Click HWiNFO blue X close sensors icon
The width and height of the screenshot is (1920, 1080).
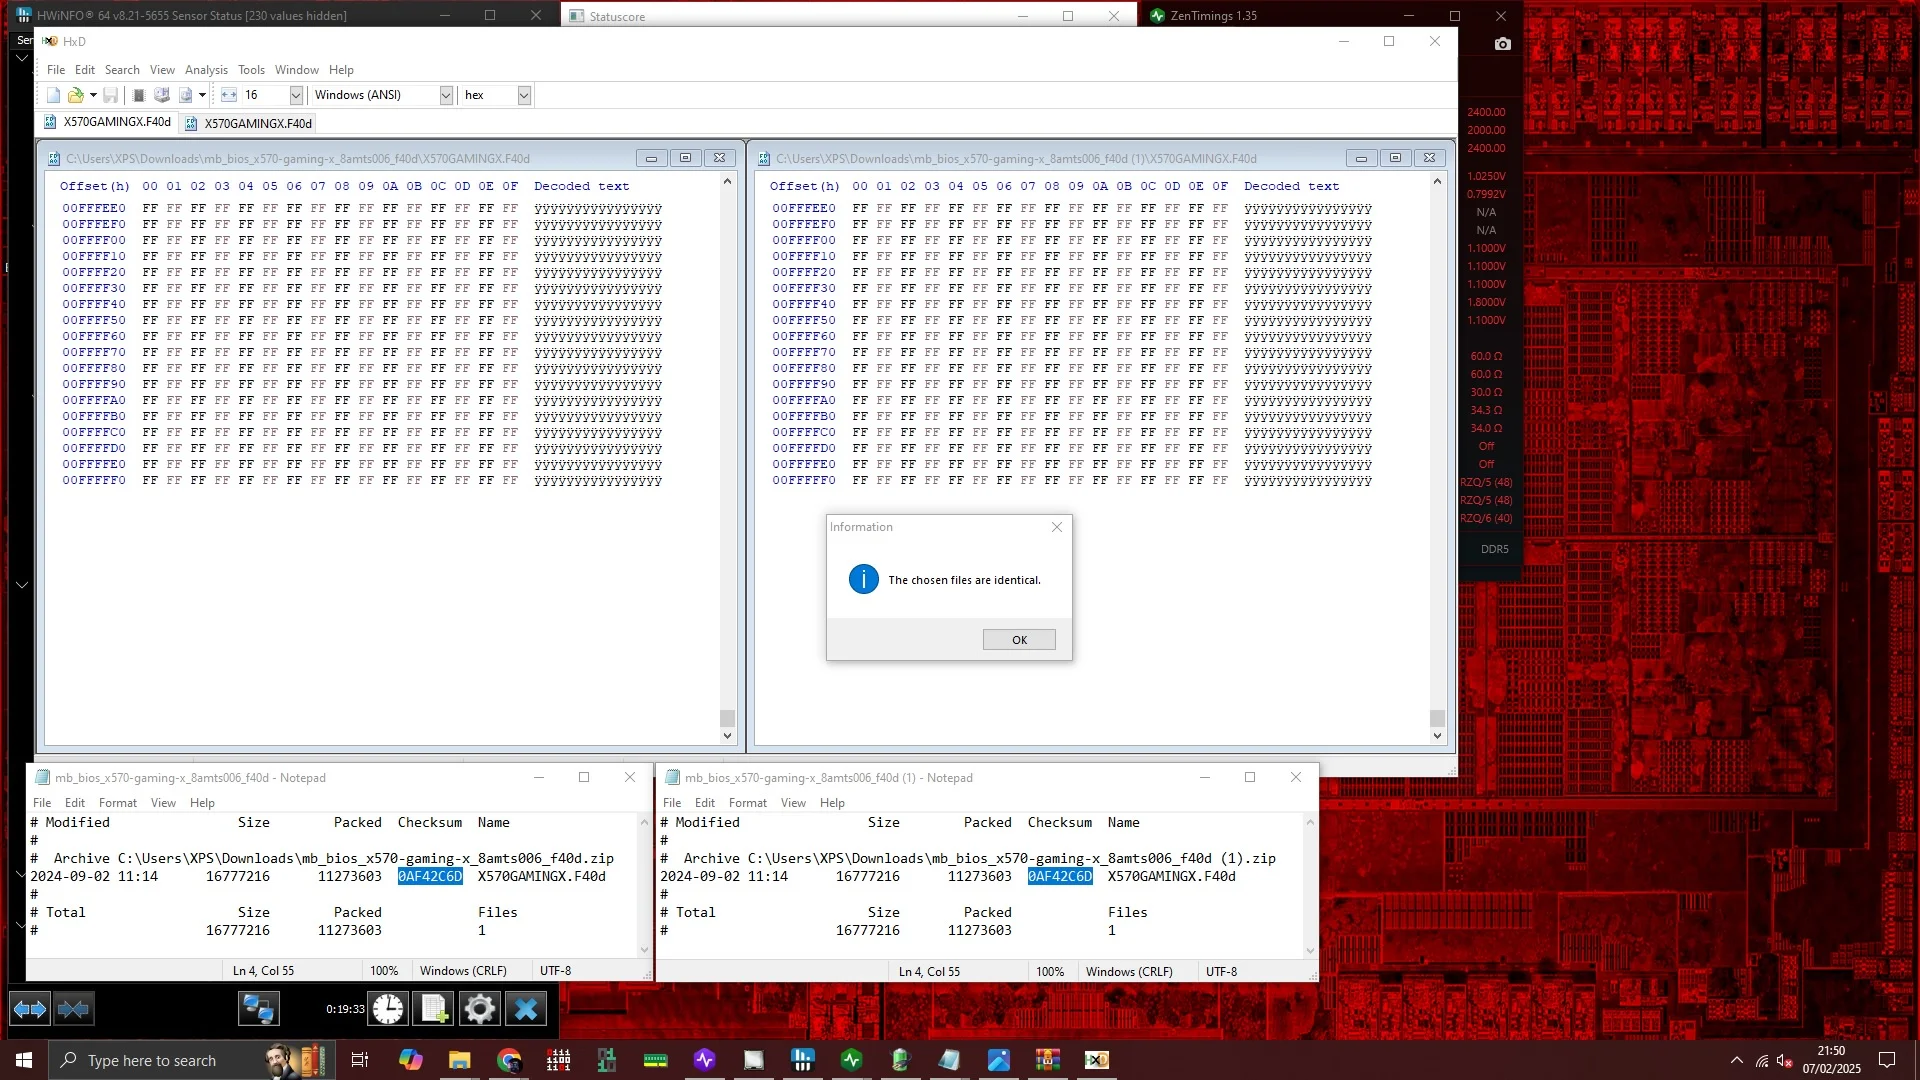[526, 1009]
